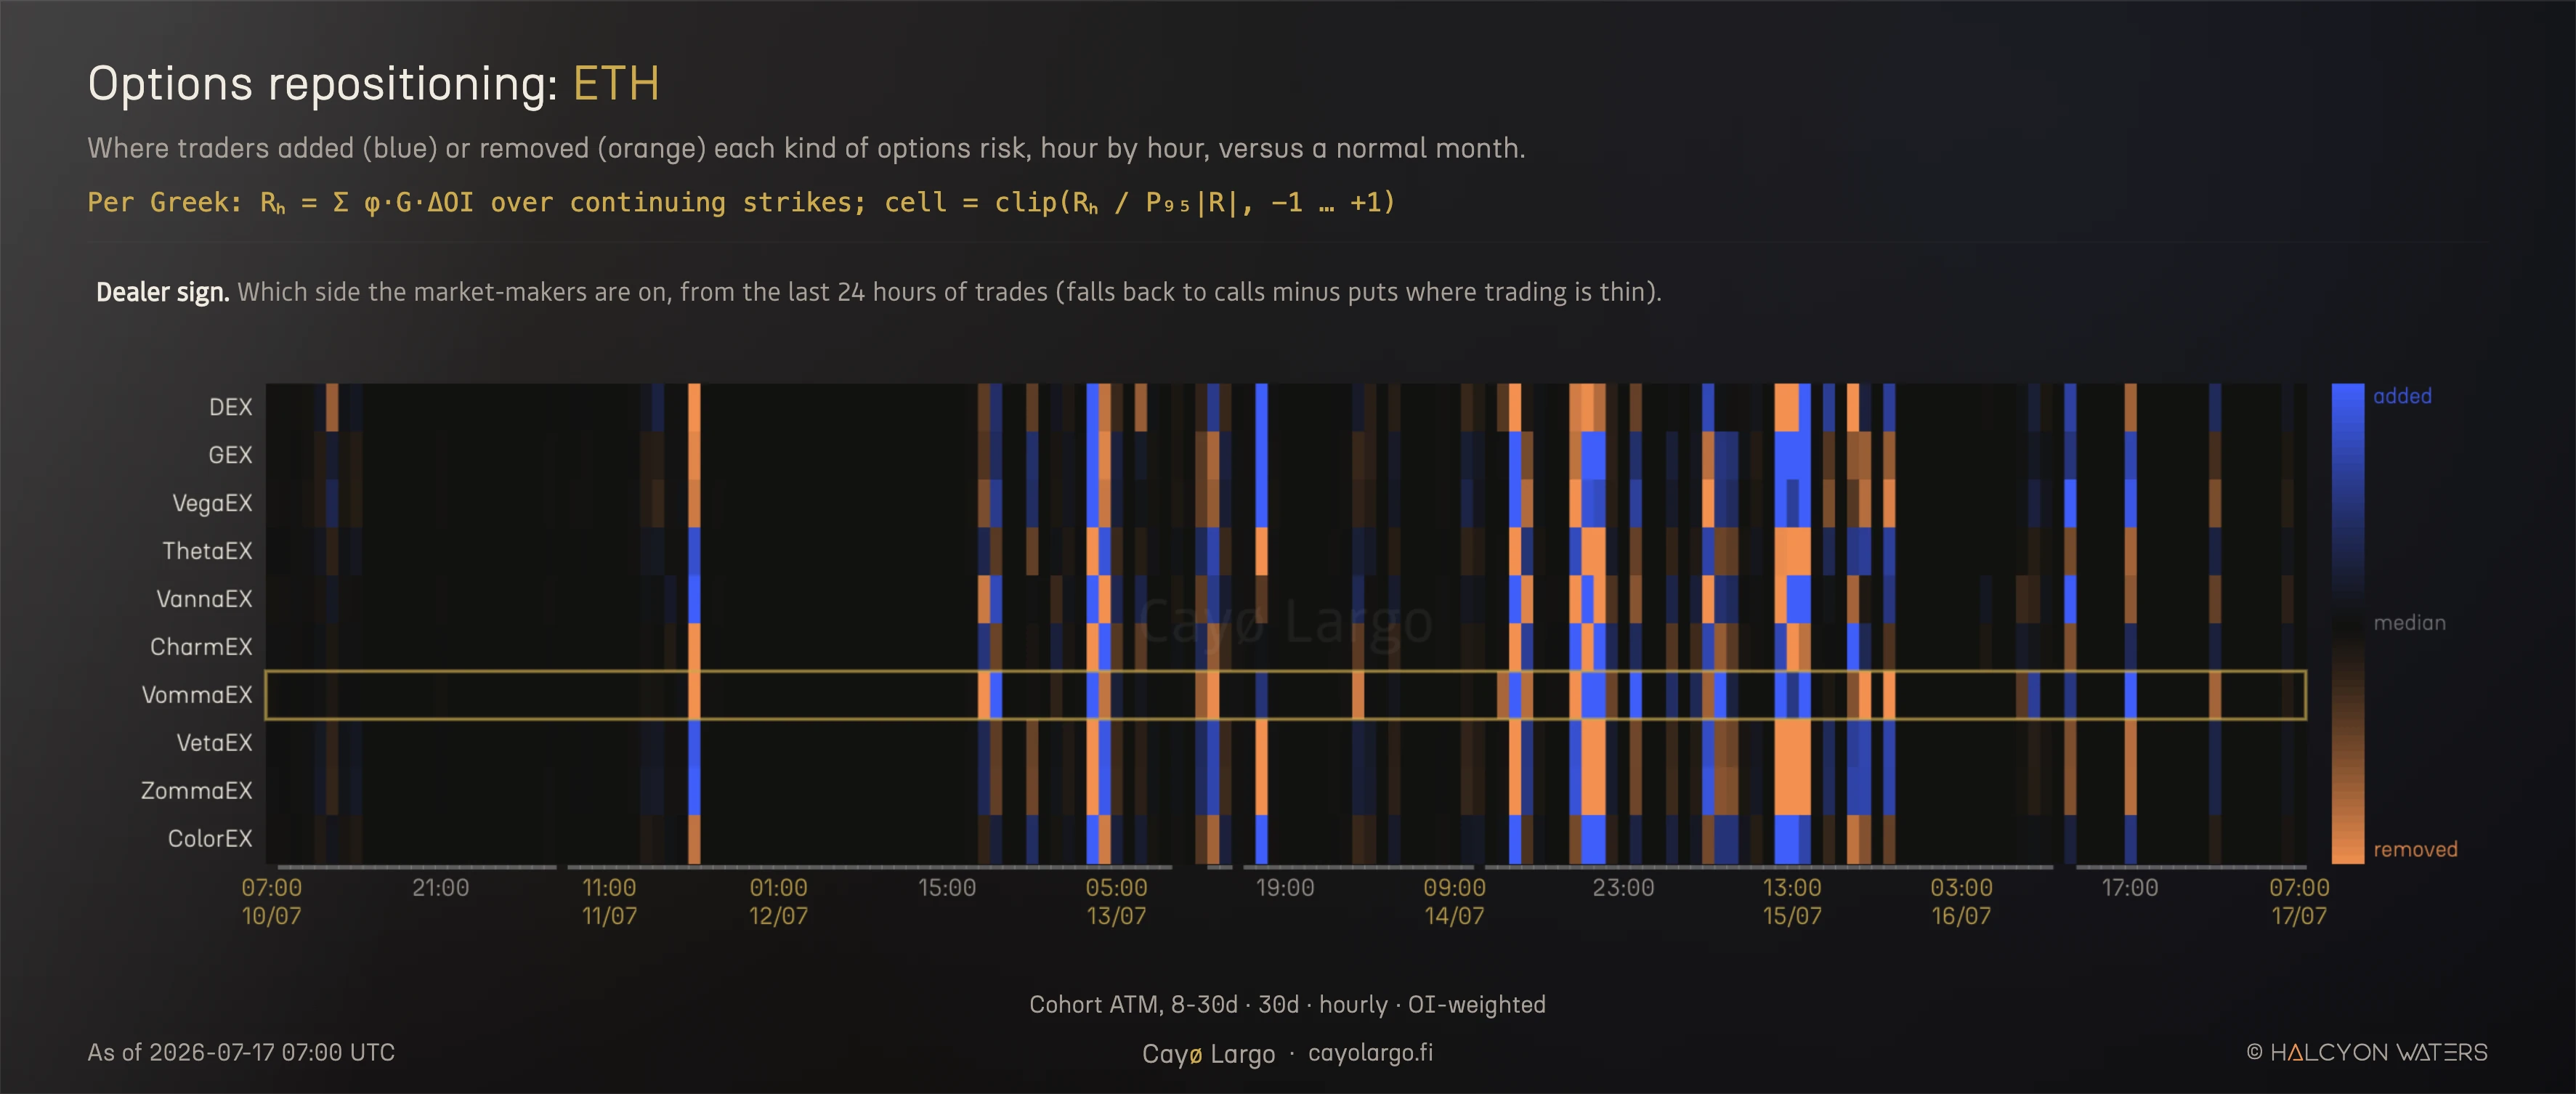Click the 15:00 axis tick label
The image size is (2576, 1094).
(947, 888)
